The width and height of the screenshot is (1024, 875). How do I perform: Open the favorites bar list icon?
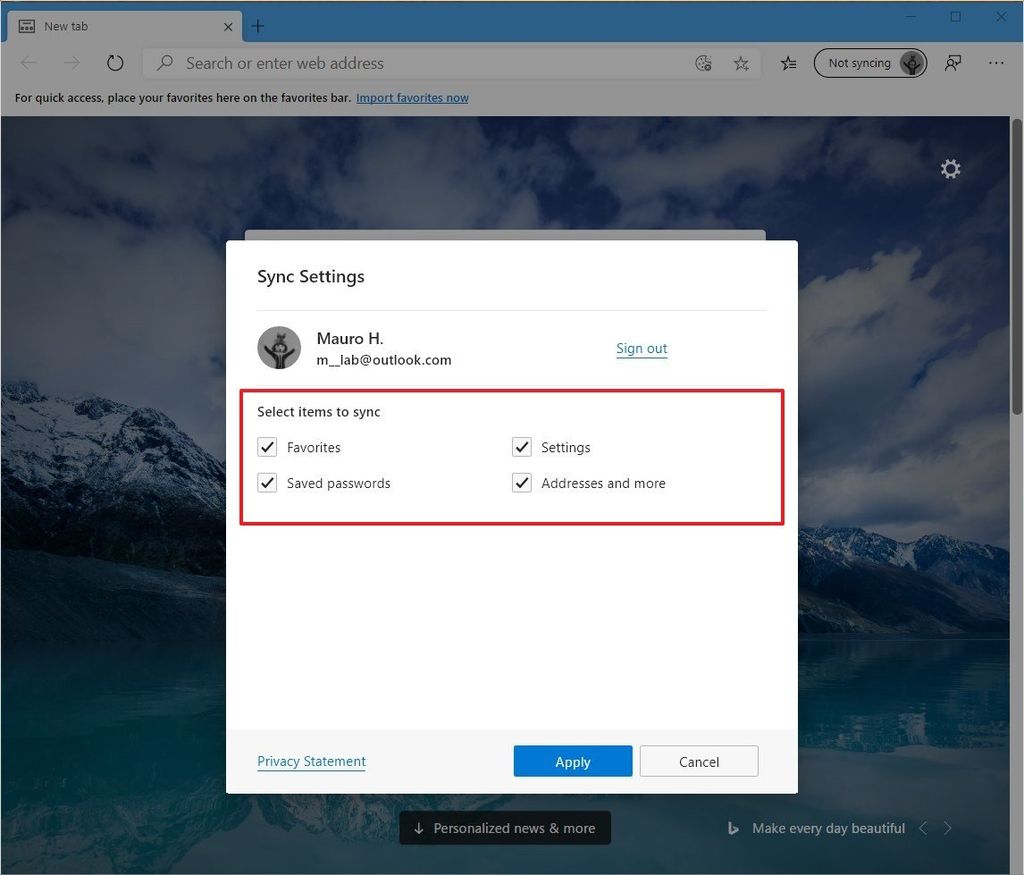pyautogui.click(x=789, y=62)
